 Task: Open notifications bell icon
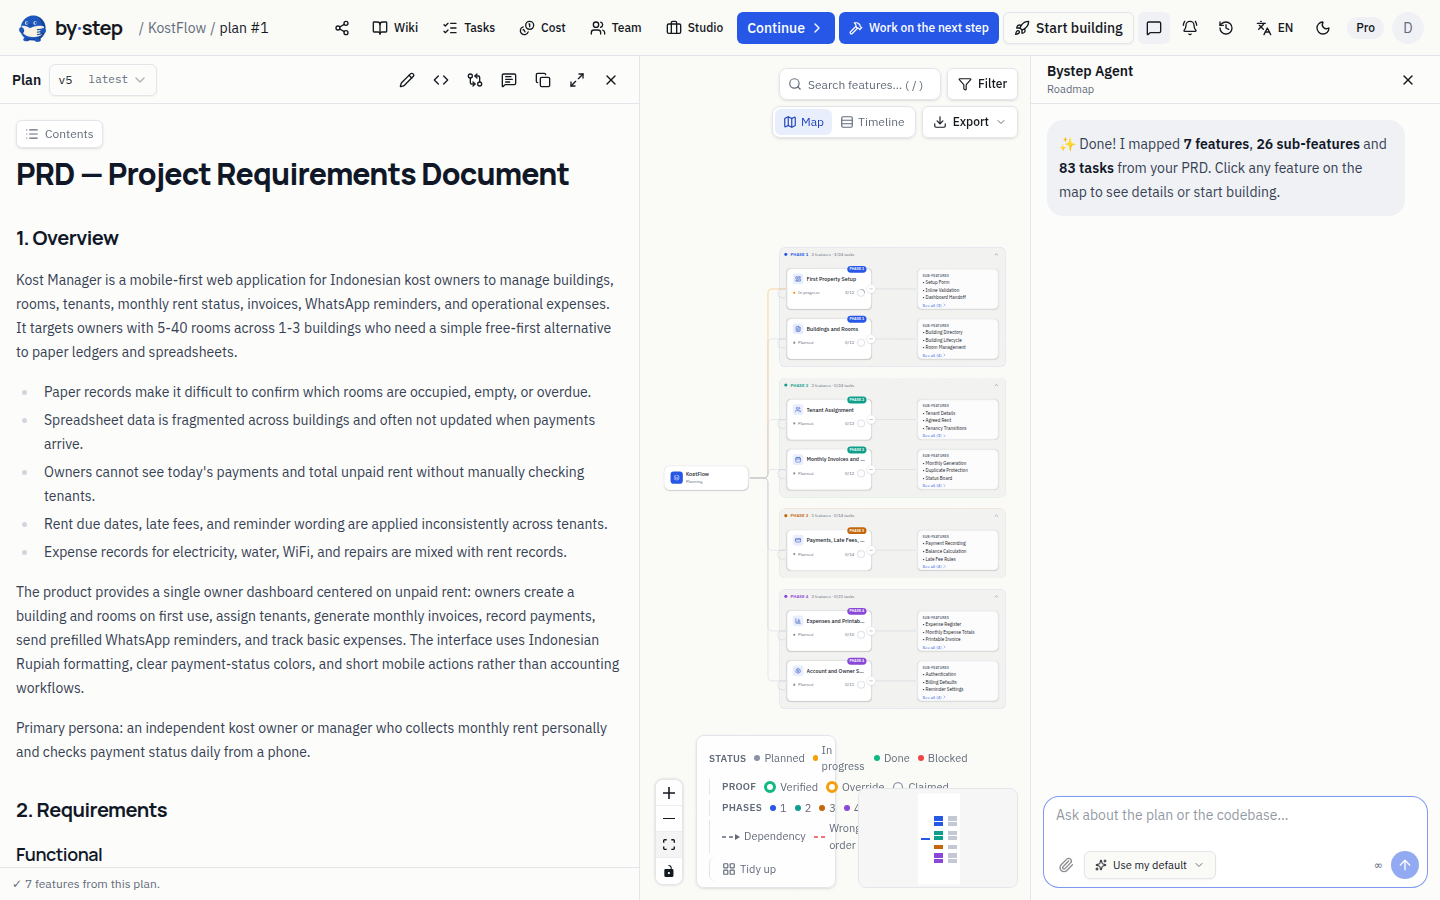(x=1190, y=28)
